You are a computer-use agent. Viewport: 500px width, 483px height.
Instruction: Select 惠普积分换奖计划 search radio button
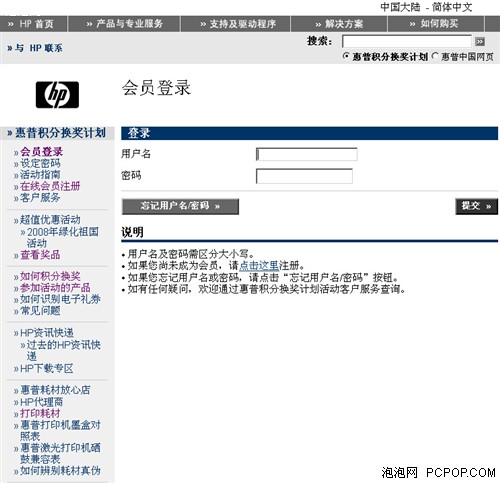point(346,56)
